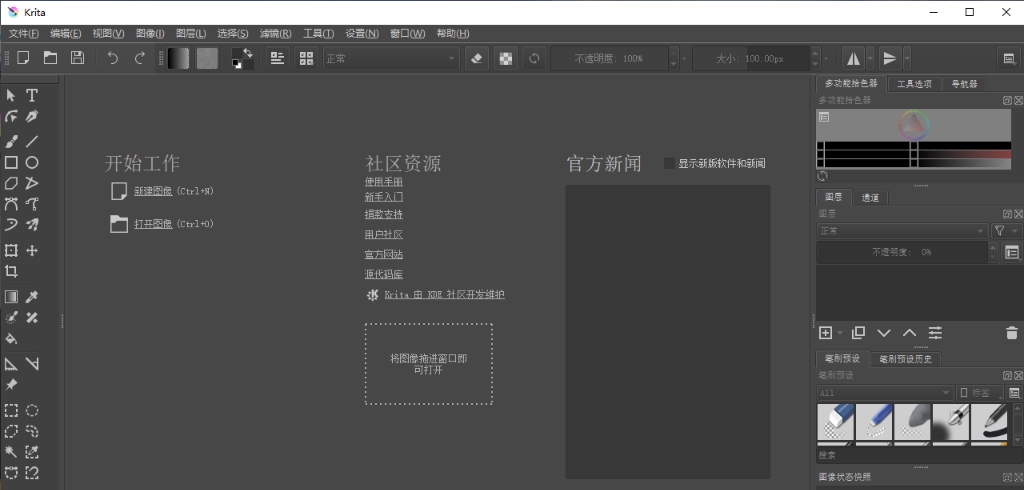
Task: Toggle preserve alpha button in toolbar
Action: [x=505, y=58]
